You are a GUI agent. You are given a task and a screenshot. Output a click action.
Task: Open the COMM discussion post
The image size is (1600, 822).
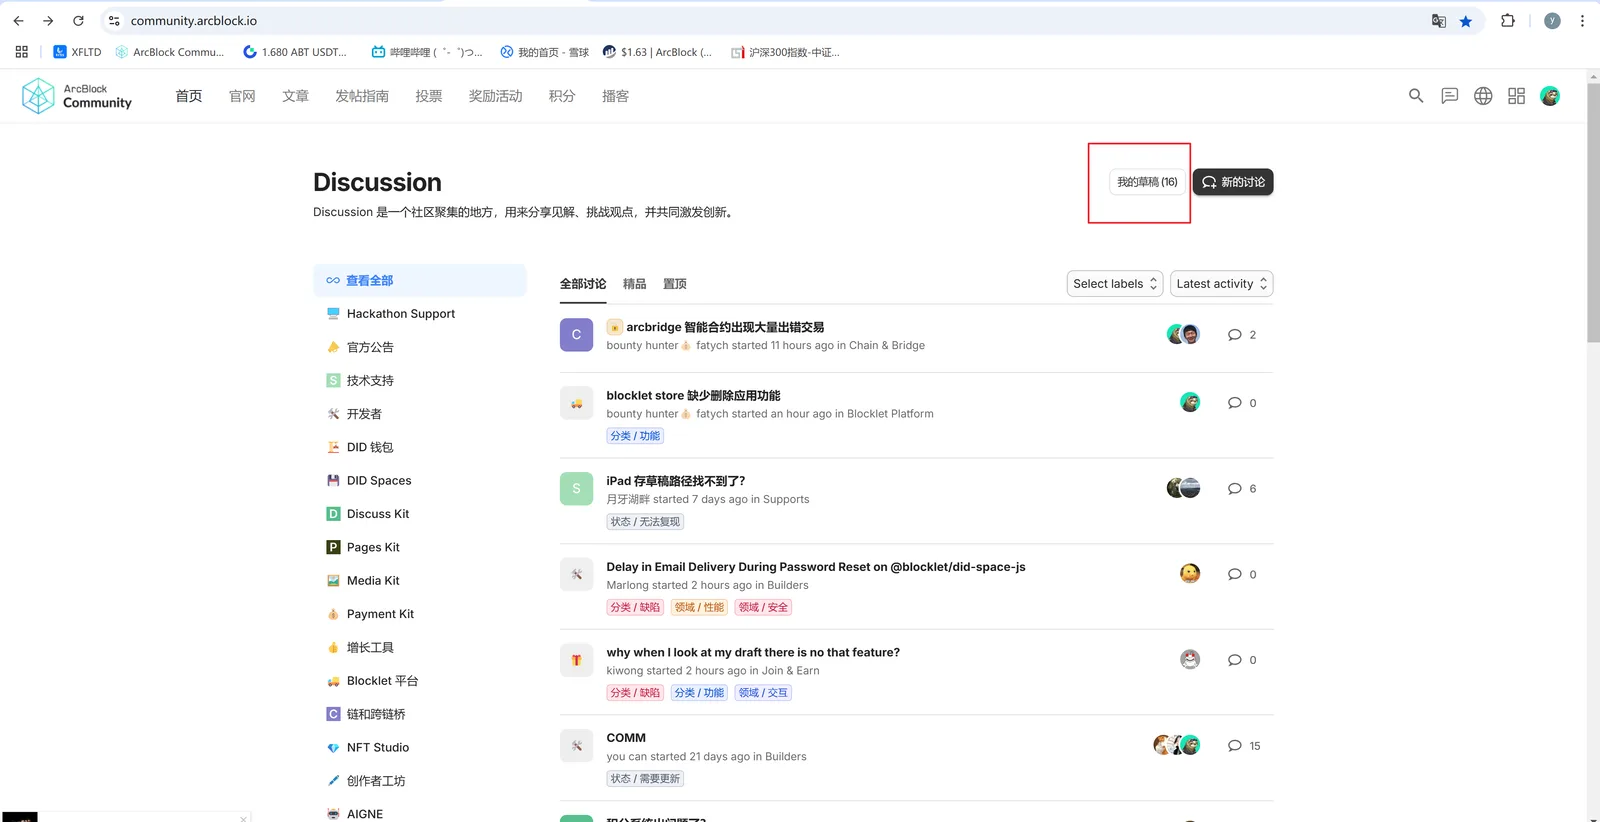[626, 738]
